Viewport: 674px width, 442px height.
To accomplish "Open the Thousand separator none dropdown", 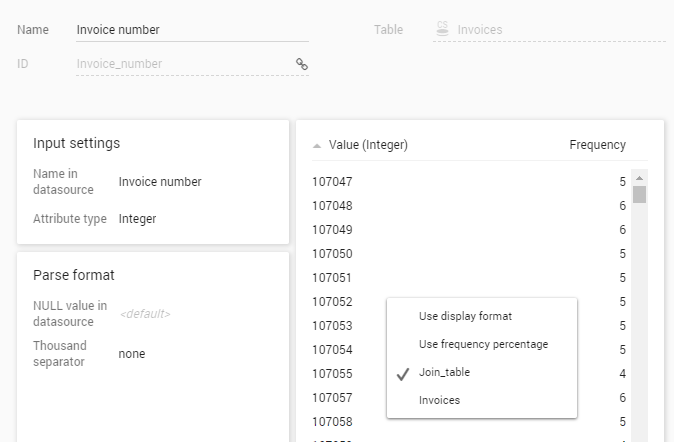I will (x=132, y=353).
